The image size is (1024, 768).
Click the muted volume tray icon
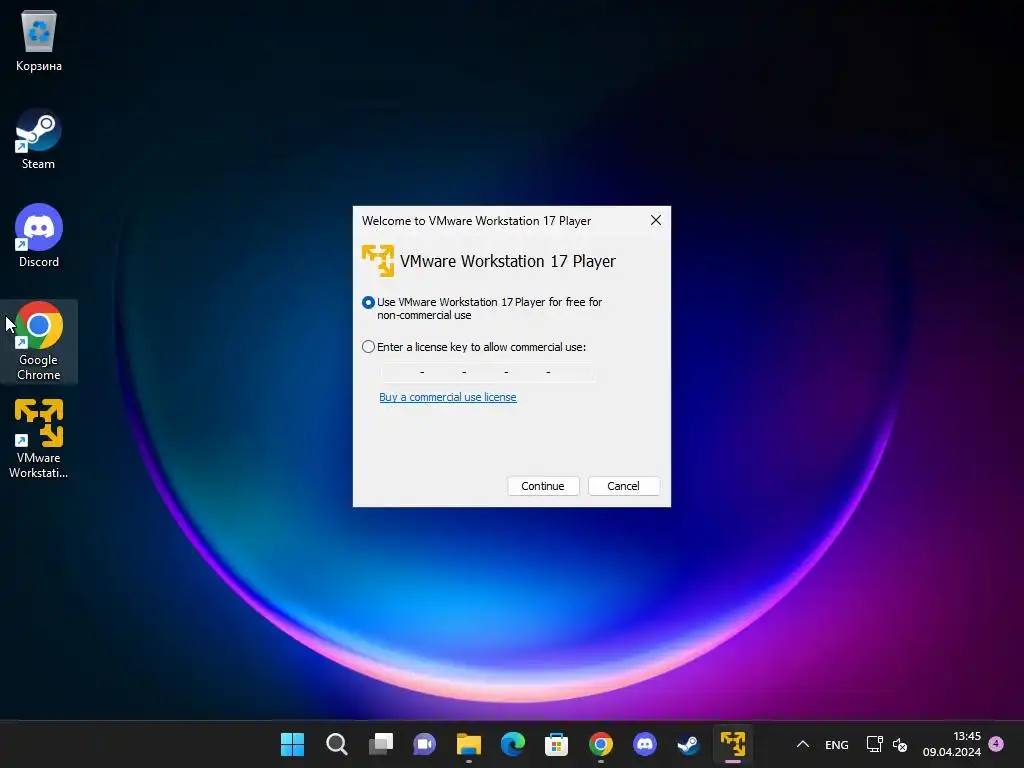(900, 744)
